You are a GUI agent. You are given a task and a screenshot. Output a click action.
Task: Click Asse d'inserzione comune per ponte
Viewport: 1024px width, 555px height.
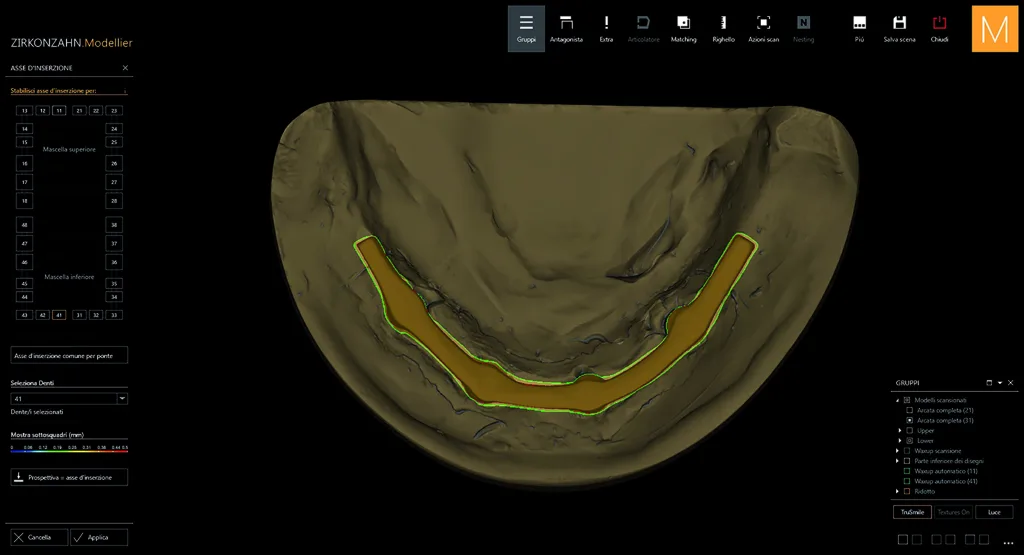69,355
